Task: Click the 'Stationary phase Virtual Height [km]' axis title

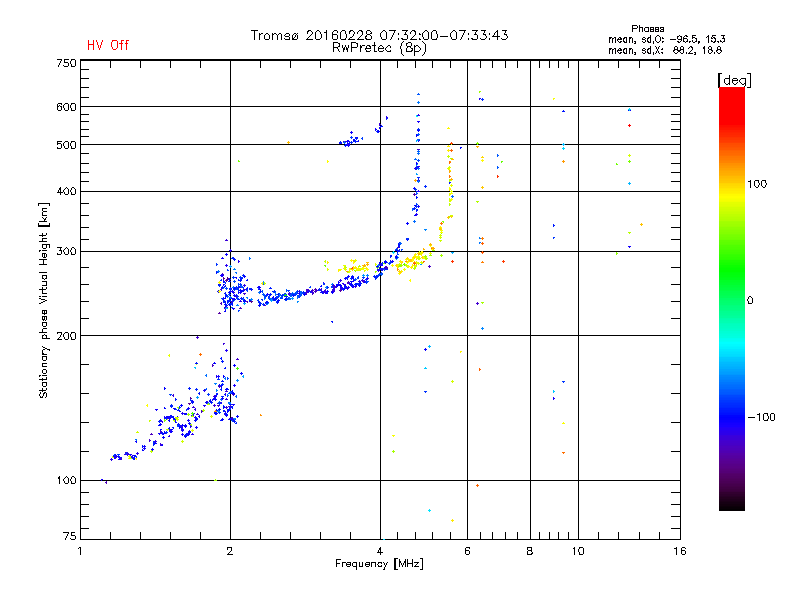Action: [x=43, y=301]
